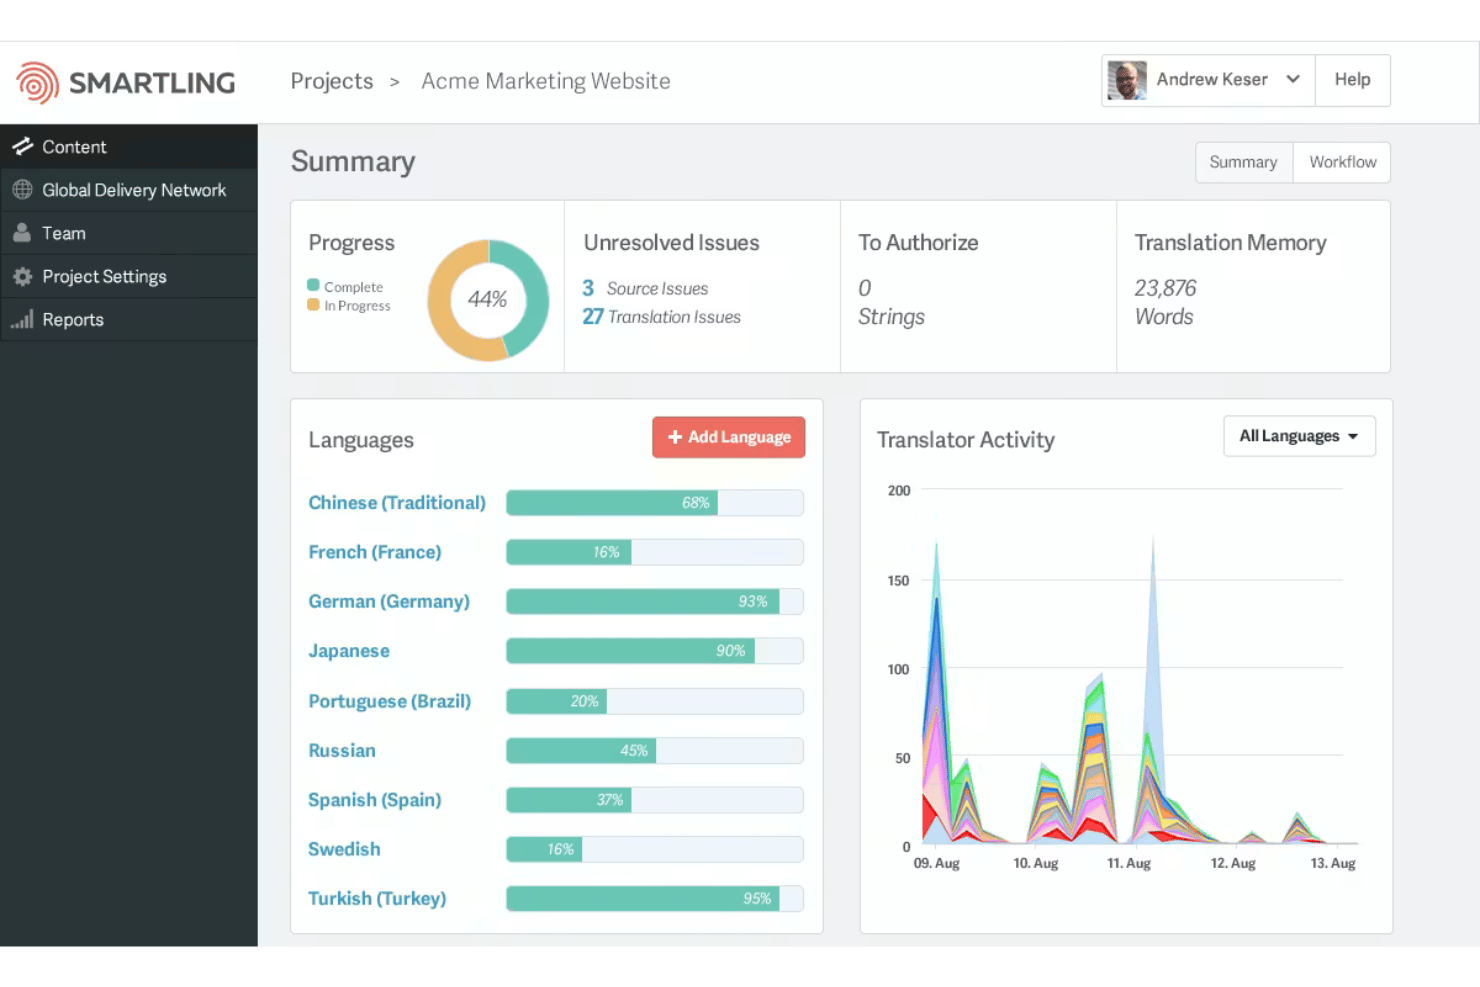Open the All Languages filter dropdown
This screenshot has height=987, width=1480.
[x=1299, y=436]
